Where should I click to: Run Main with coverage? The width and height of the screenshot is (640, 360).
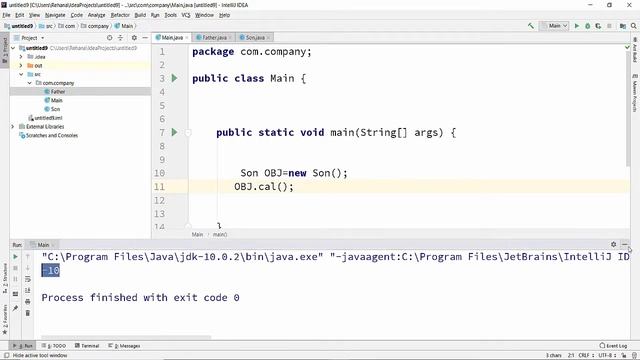click(x=598, y=26)
